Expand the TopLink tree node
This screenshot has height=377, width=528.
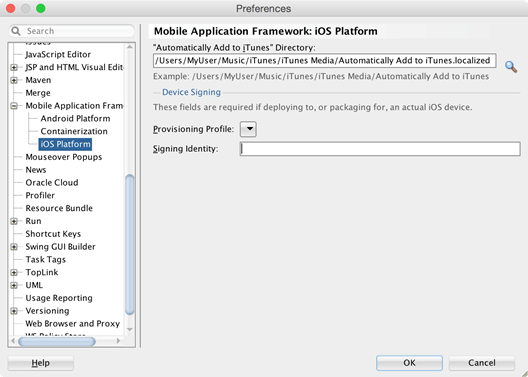[x=14, y=272]
